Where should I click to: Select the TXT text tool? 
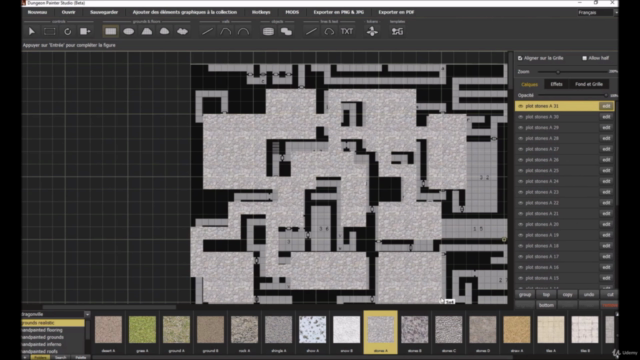[347, 31]
